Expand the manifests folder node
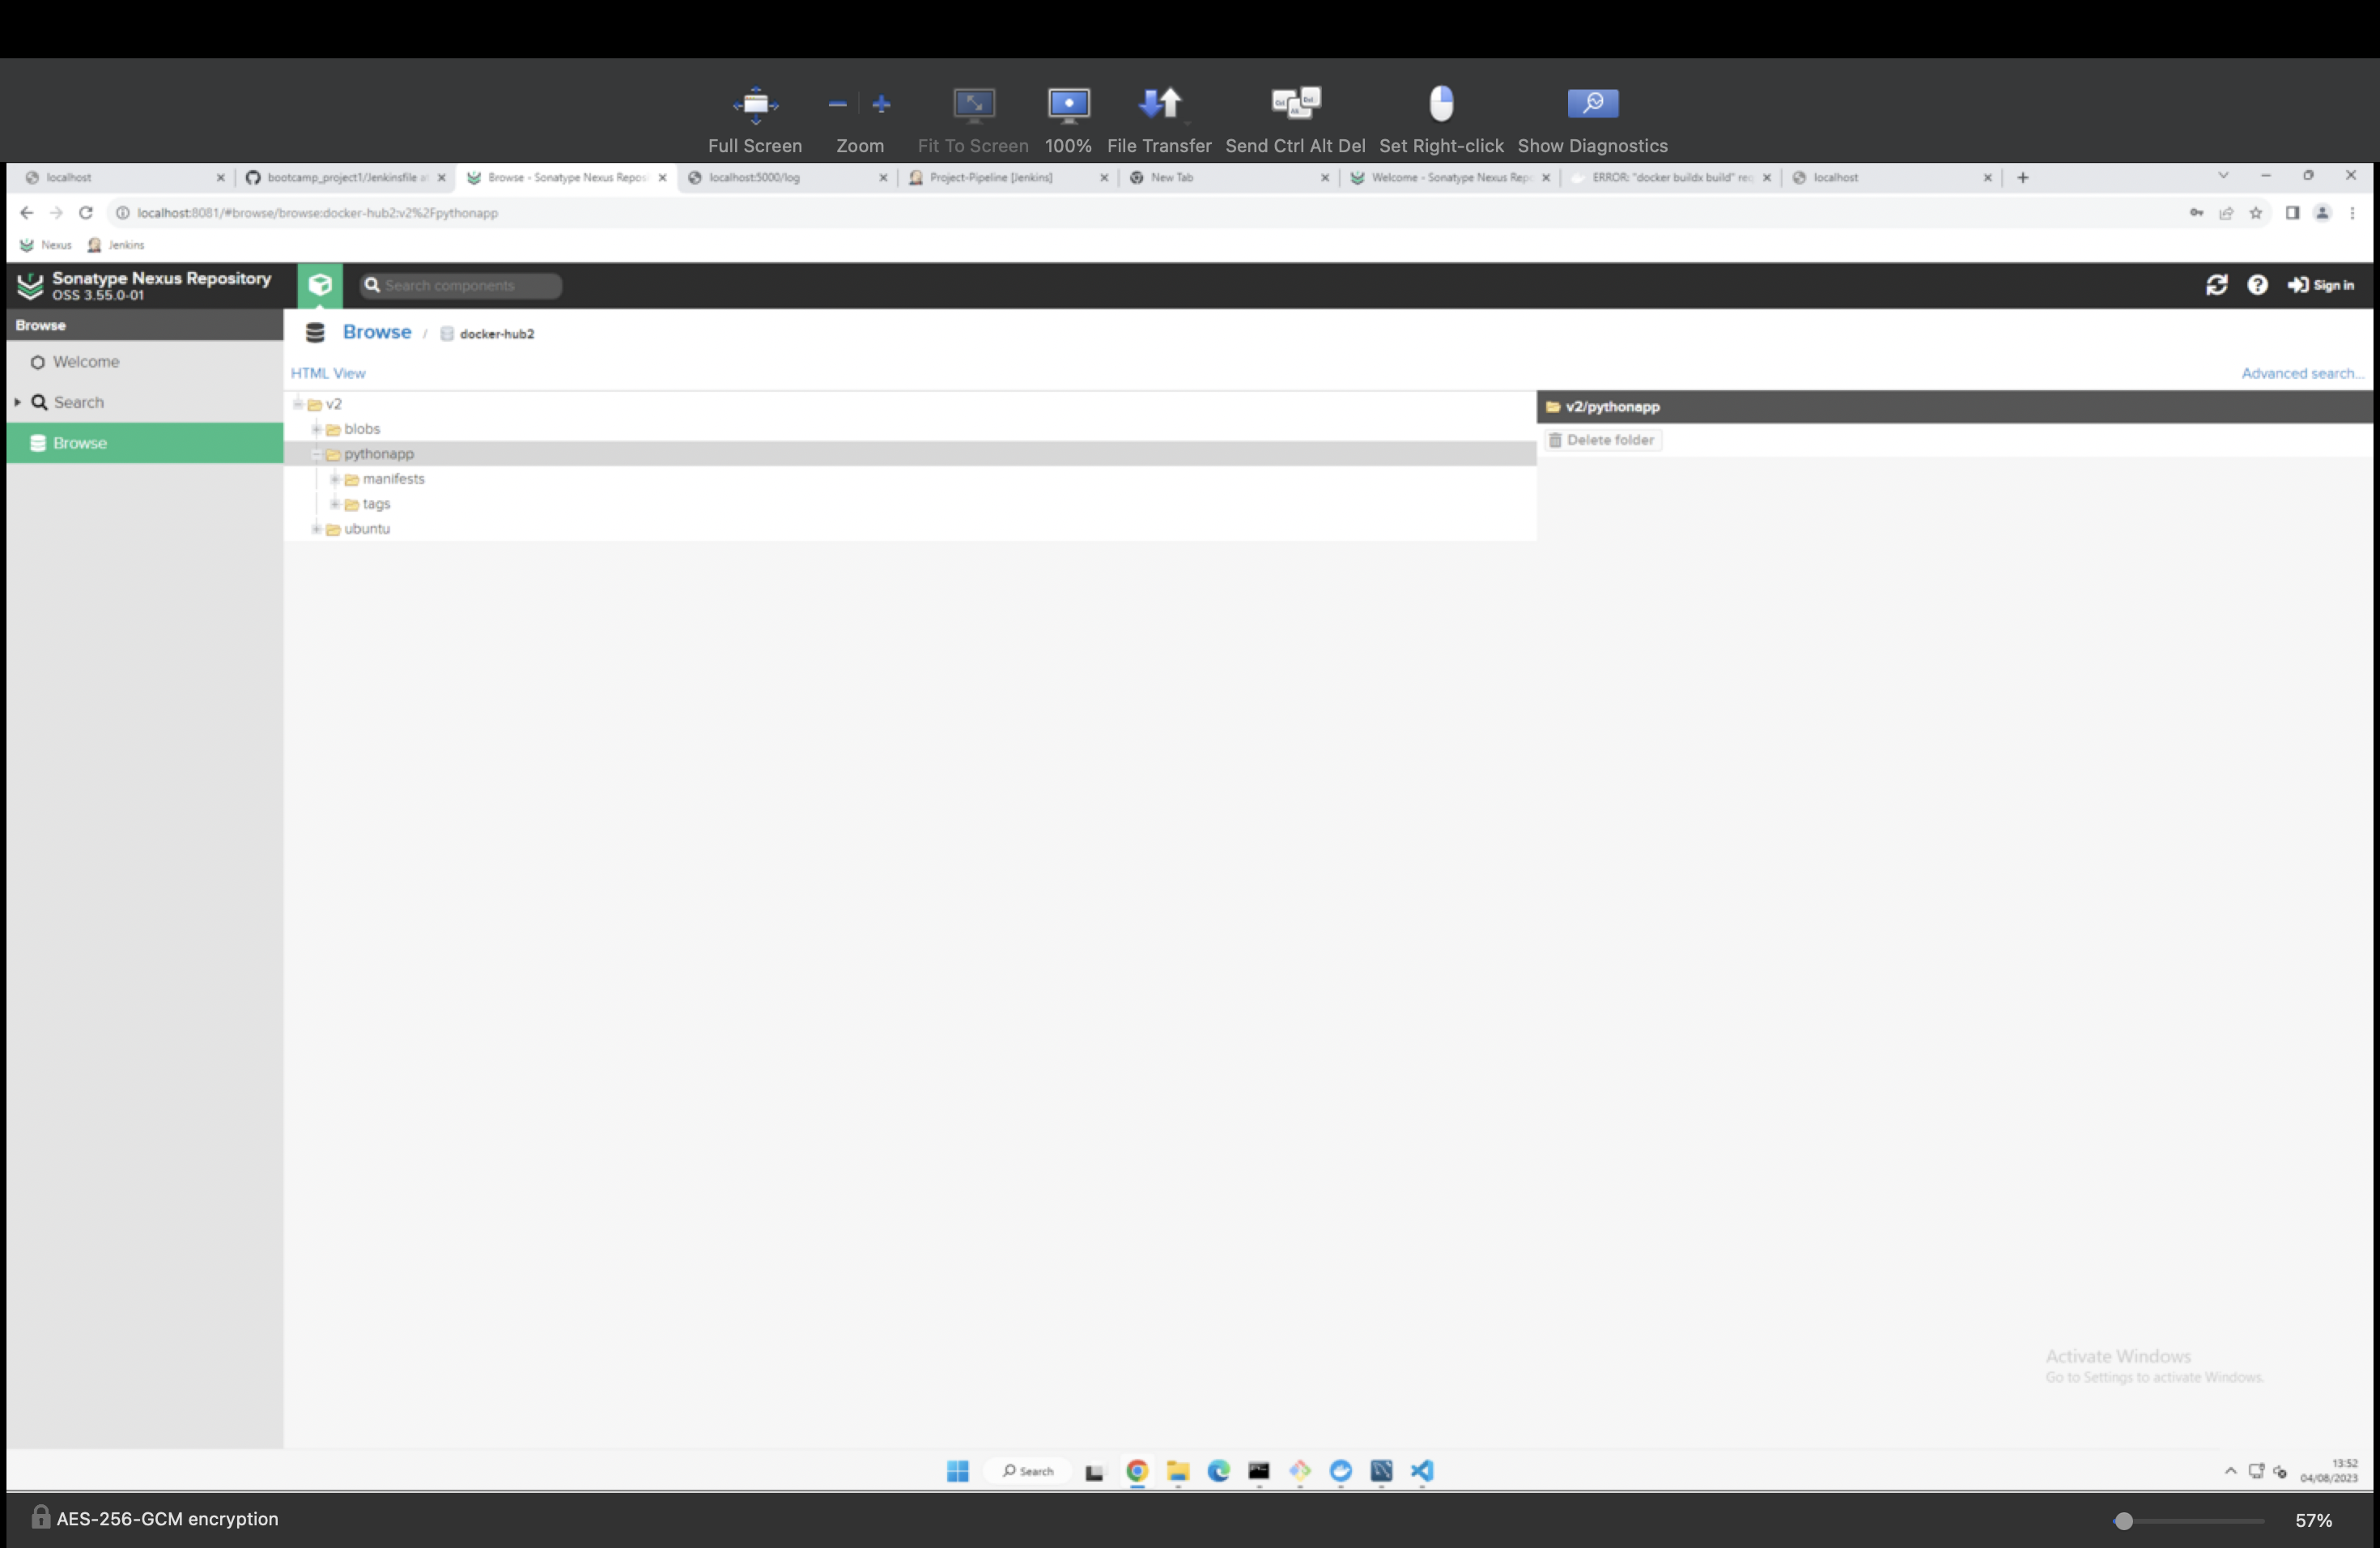This screenshot has width=2380, height=1548. 335,479
